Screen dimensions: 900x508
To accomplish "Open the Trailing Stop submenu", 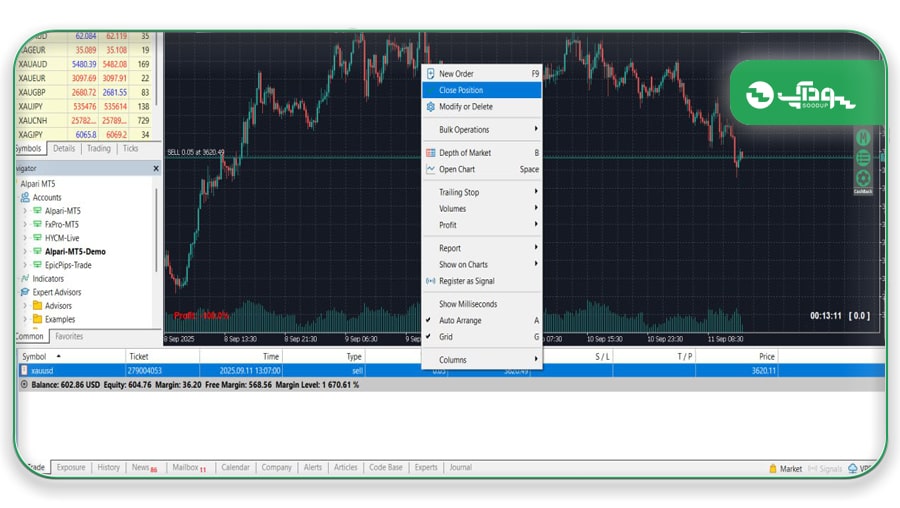I will click(482, 192).
